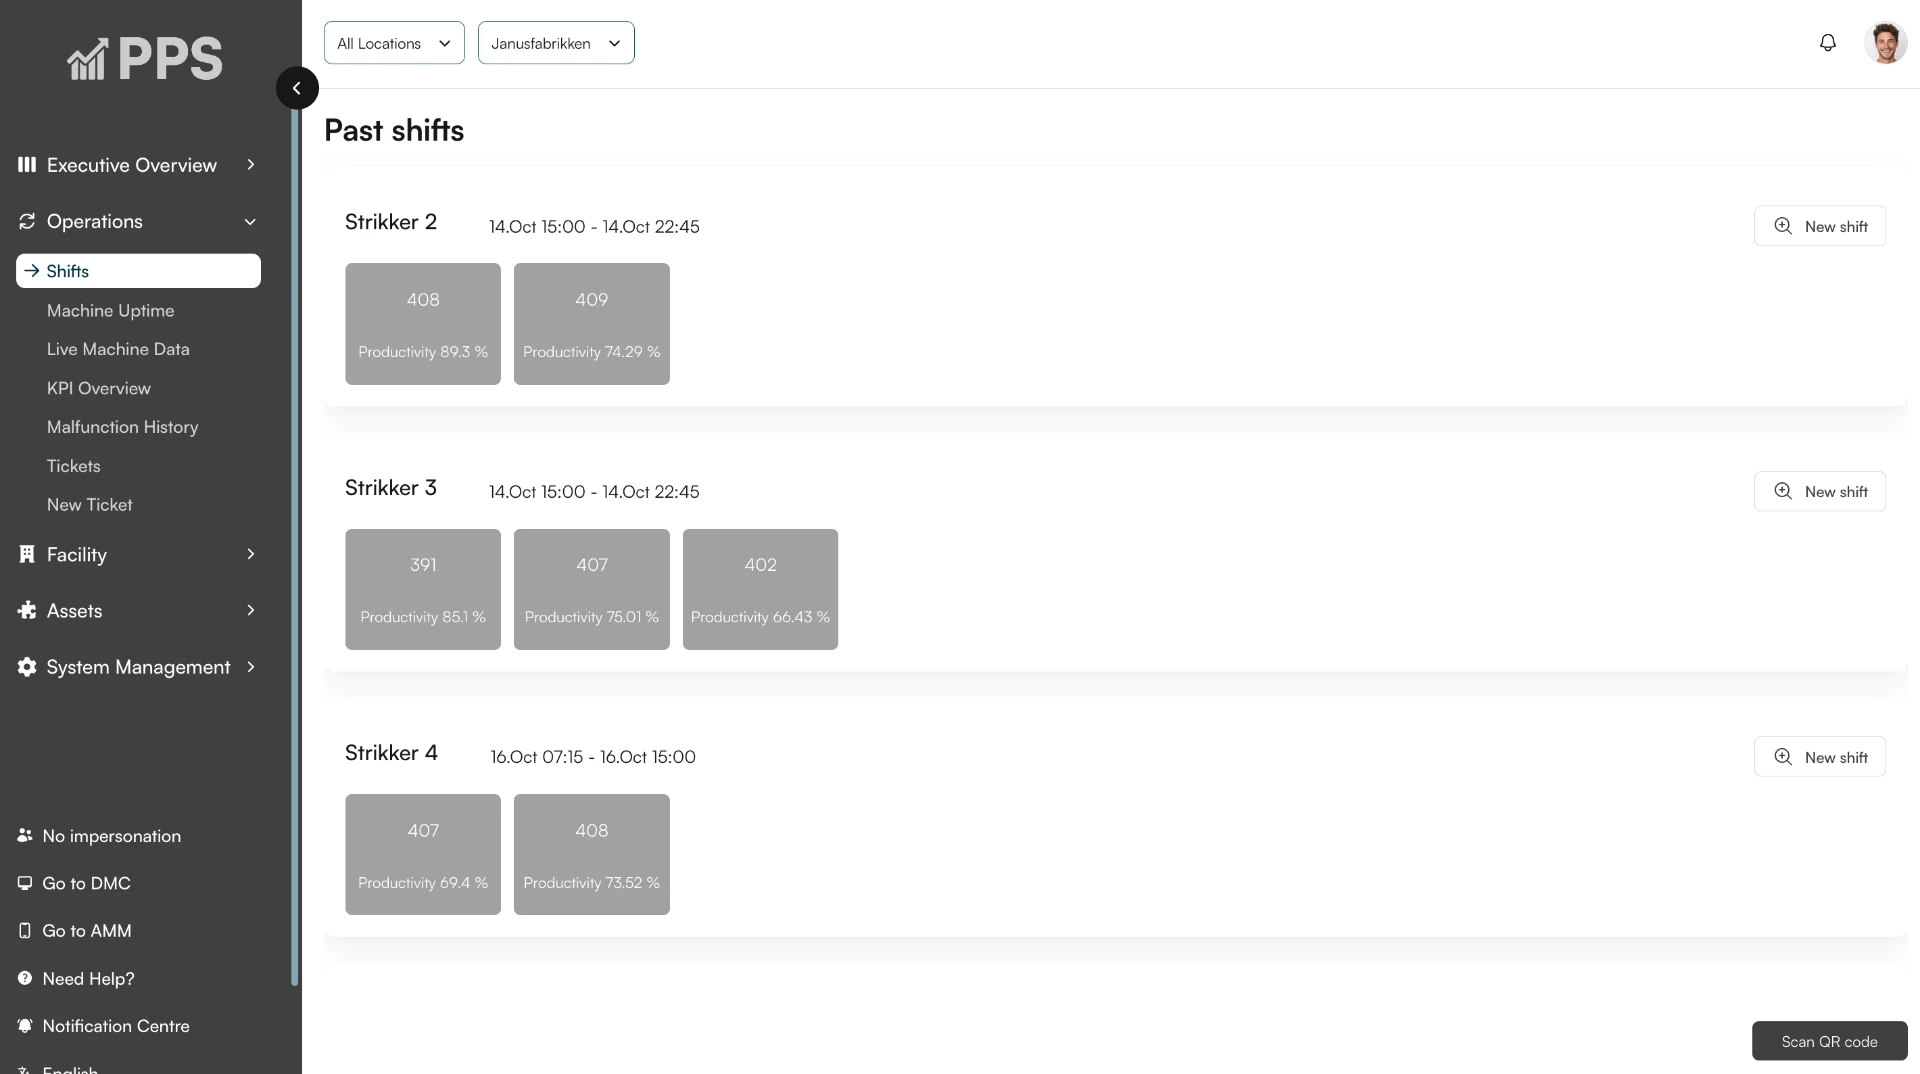Viewport: 1920px width, 1074px height.
Task: Click the Executive Overview bars icon
Action: (x=27, y=165)
